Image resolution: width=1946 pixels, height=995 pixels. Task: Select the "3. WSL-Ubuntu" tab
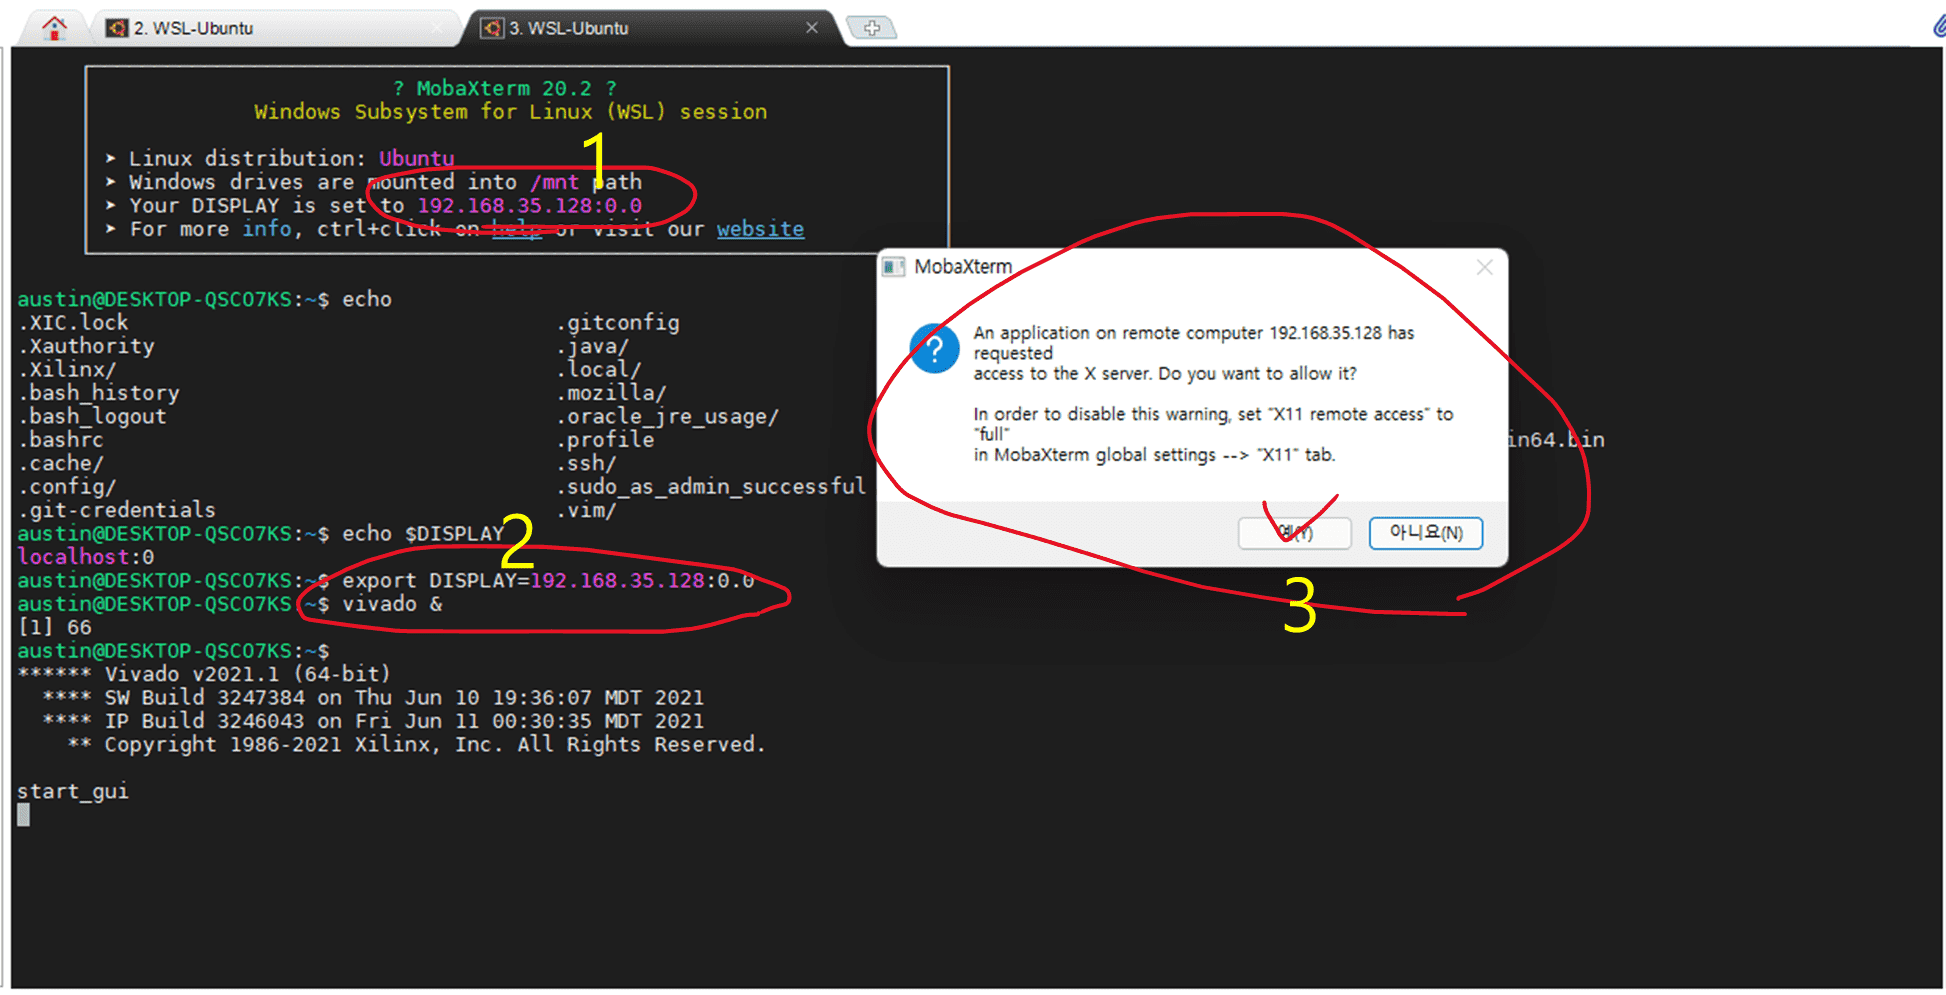click(652, 28)
